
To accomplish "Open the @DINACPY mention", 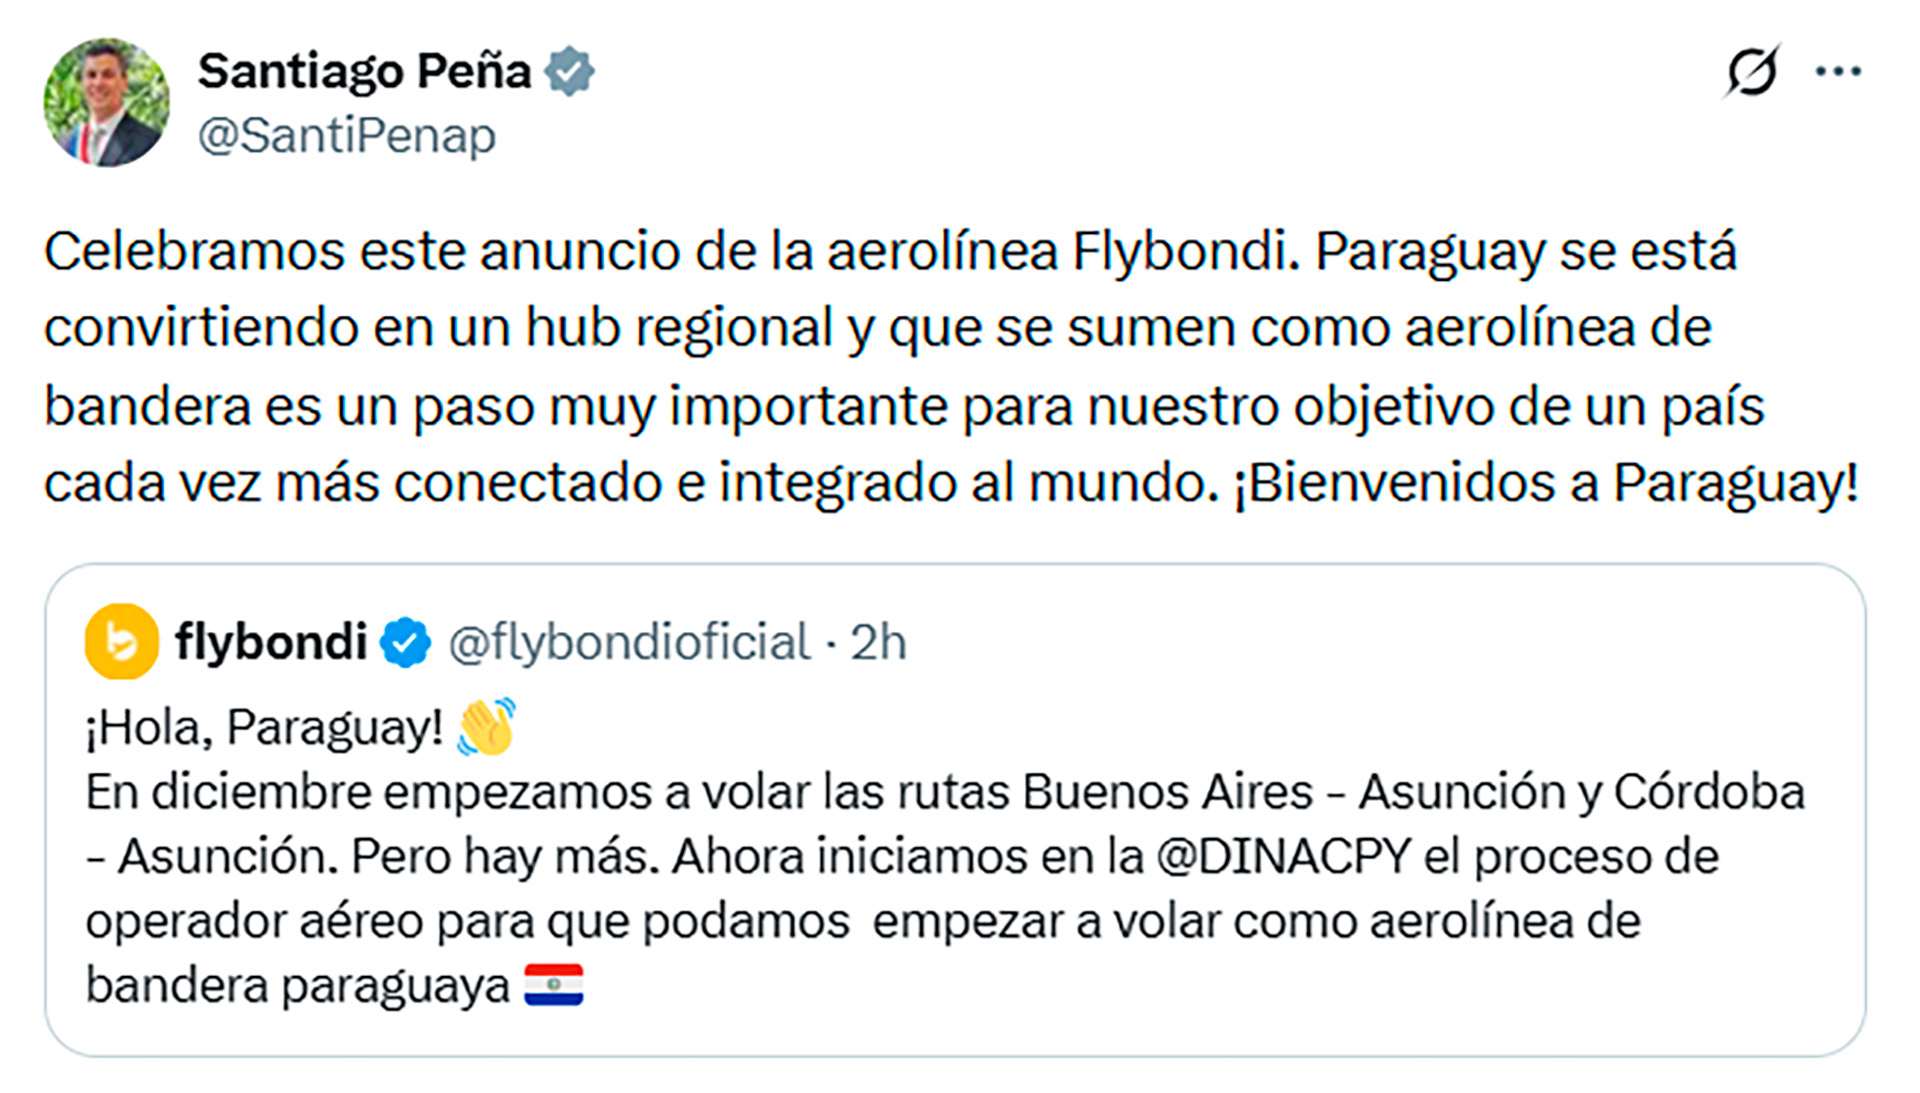I will [1283, 857].
